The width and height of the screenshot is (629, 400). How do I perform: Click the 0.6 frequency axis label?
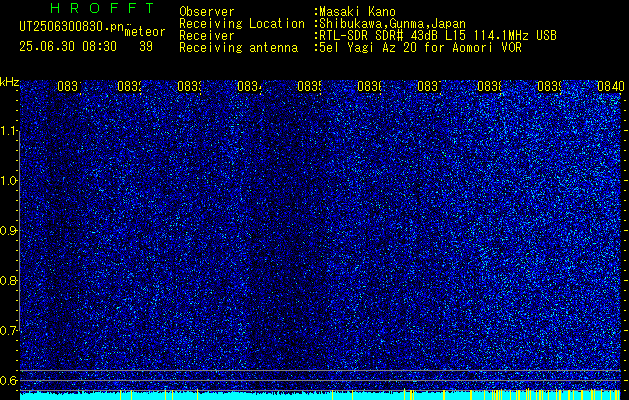9,380
